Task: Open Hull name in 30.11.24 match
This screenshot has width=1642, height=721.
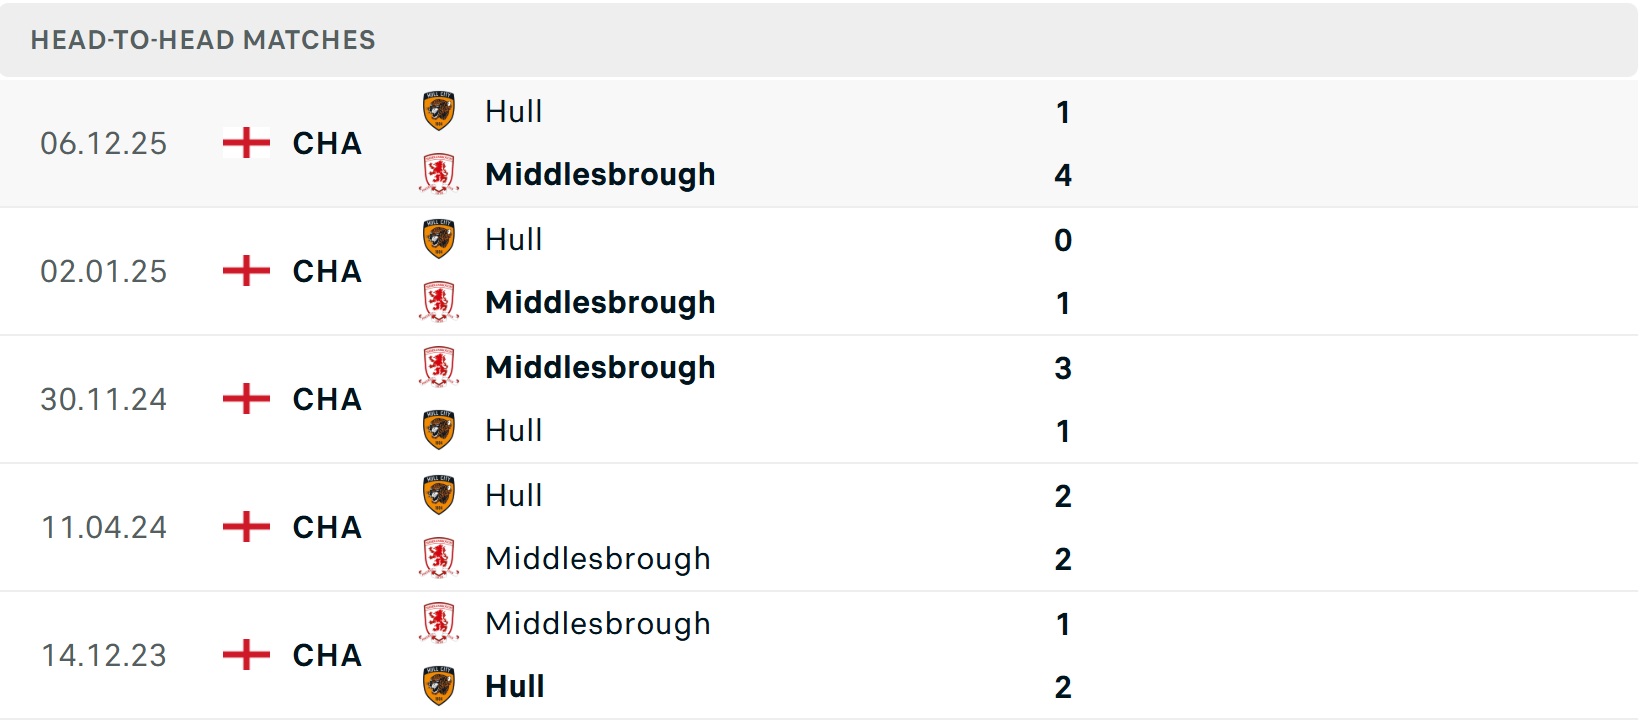Action: click(514, 430)
